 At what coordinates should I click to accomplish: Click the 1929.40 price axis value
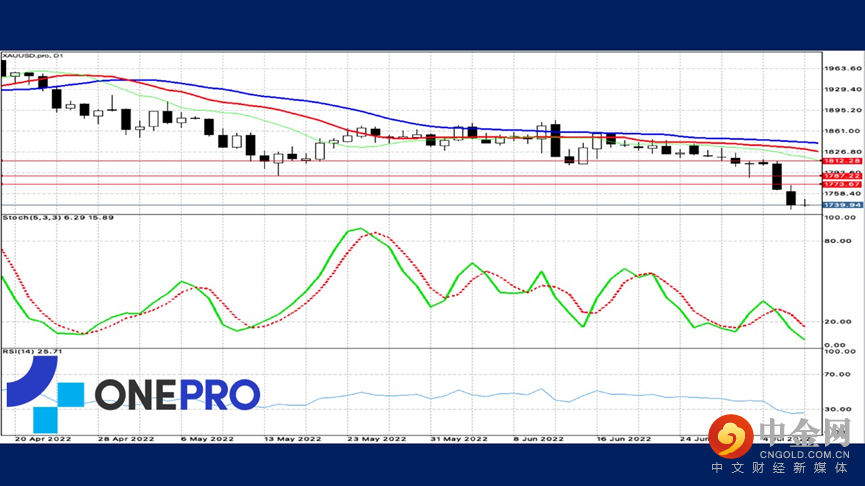(842, 89)
